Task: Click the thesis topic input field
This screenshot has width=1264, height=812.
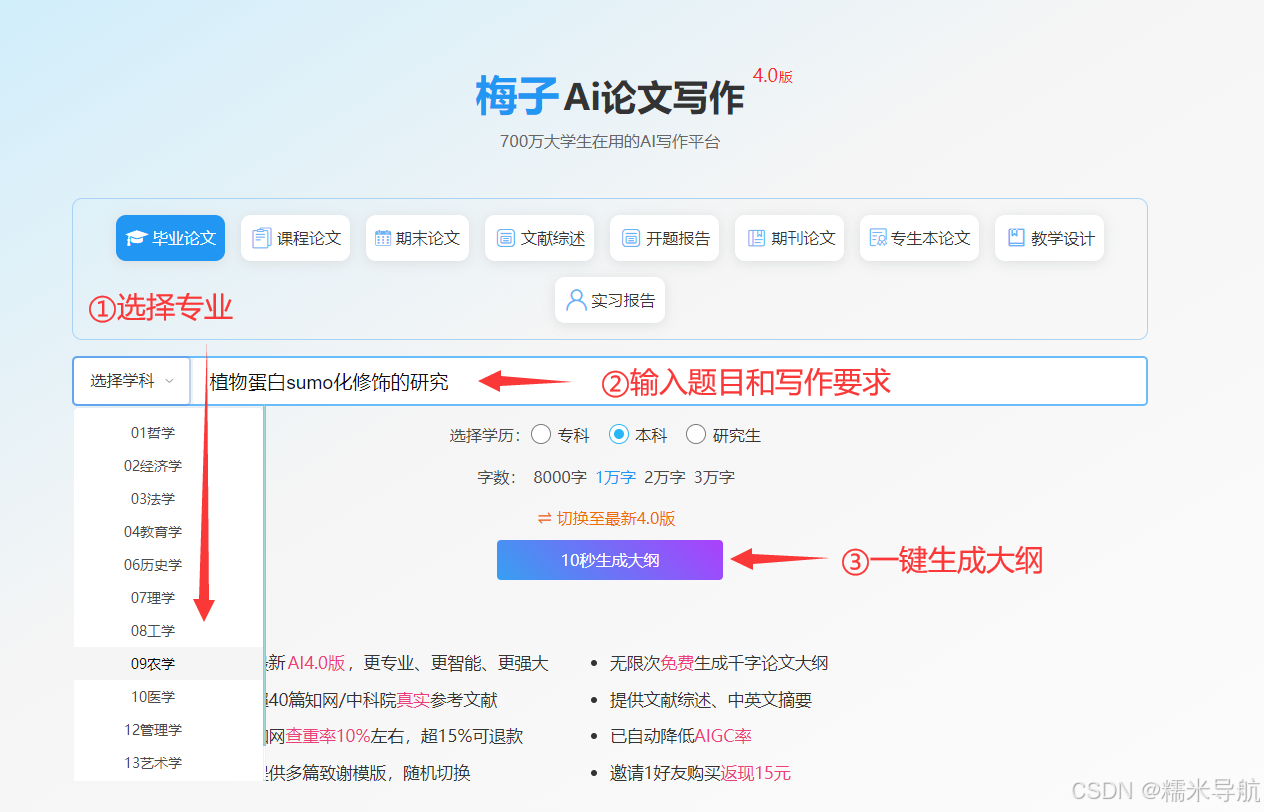Action: pyautogui.click(x=669, y=381)
